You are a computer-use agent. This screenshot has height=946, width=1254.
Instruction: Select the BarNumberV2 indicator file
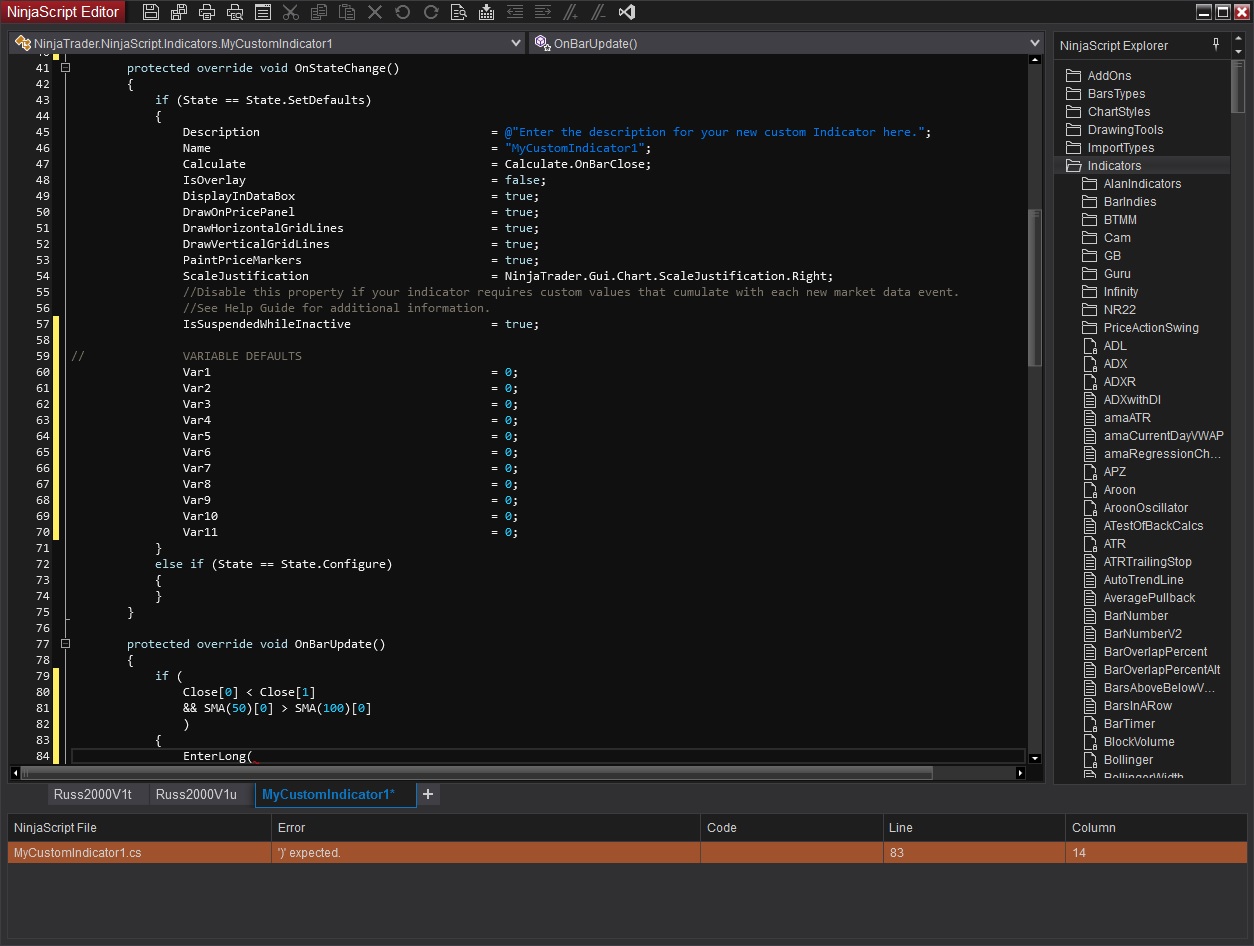1143,634
